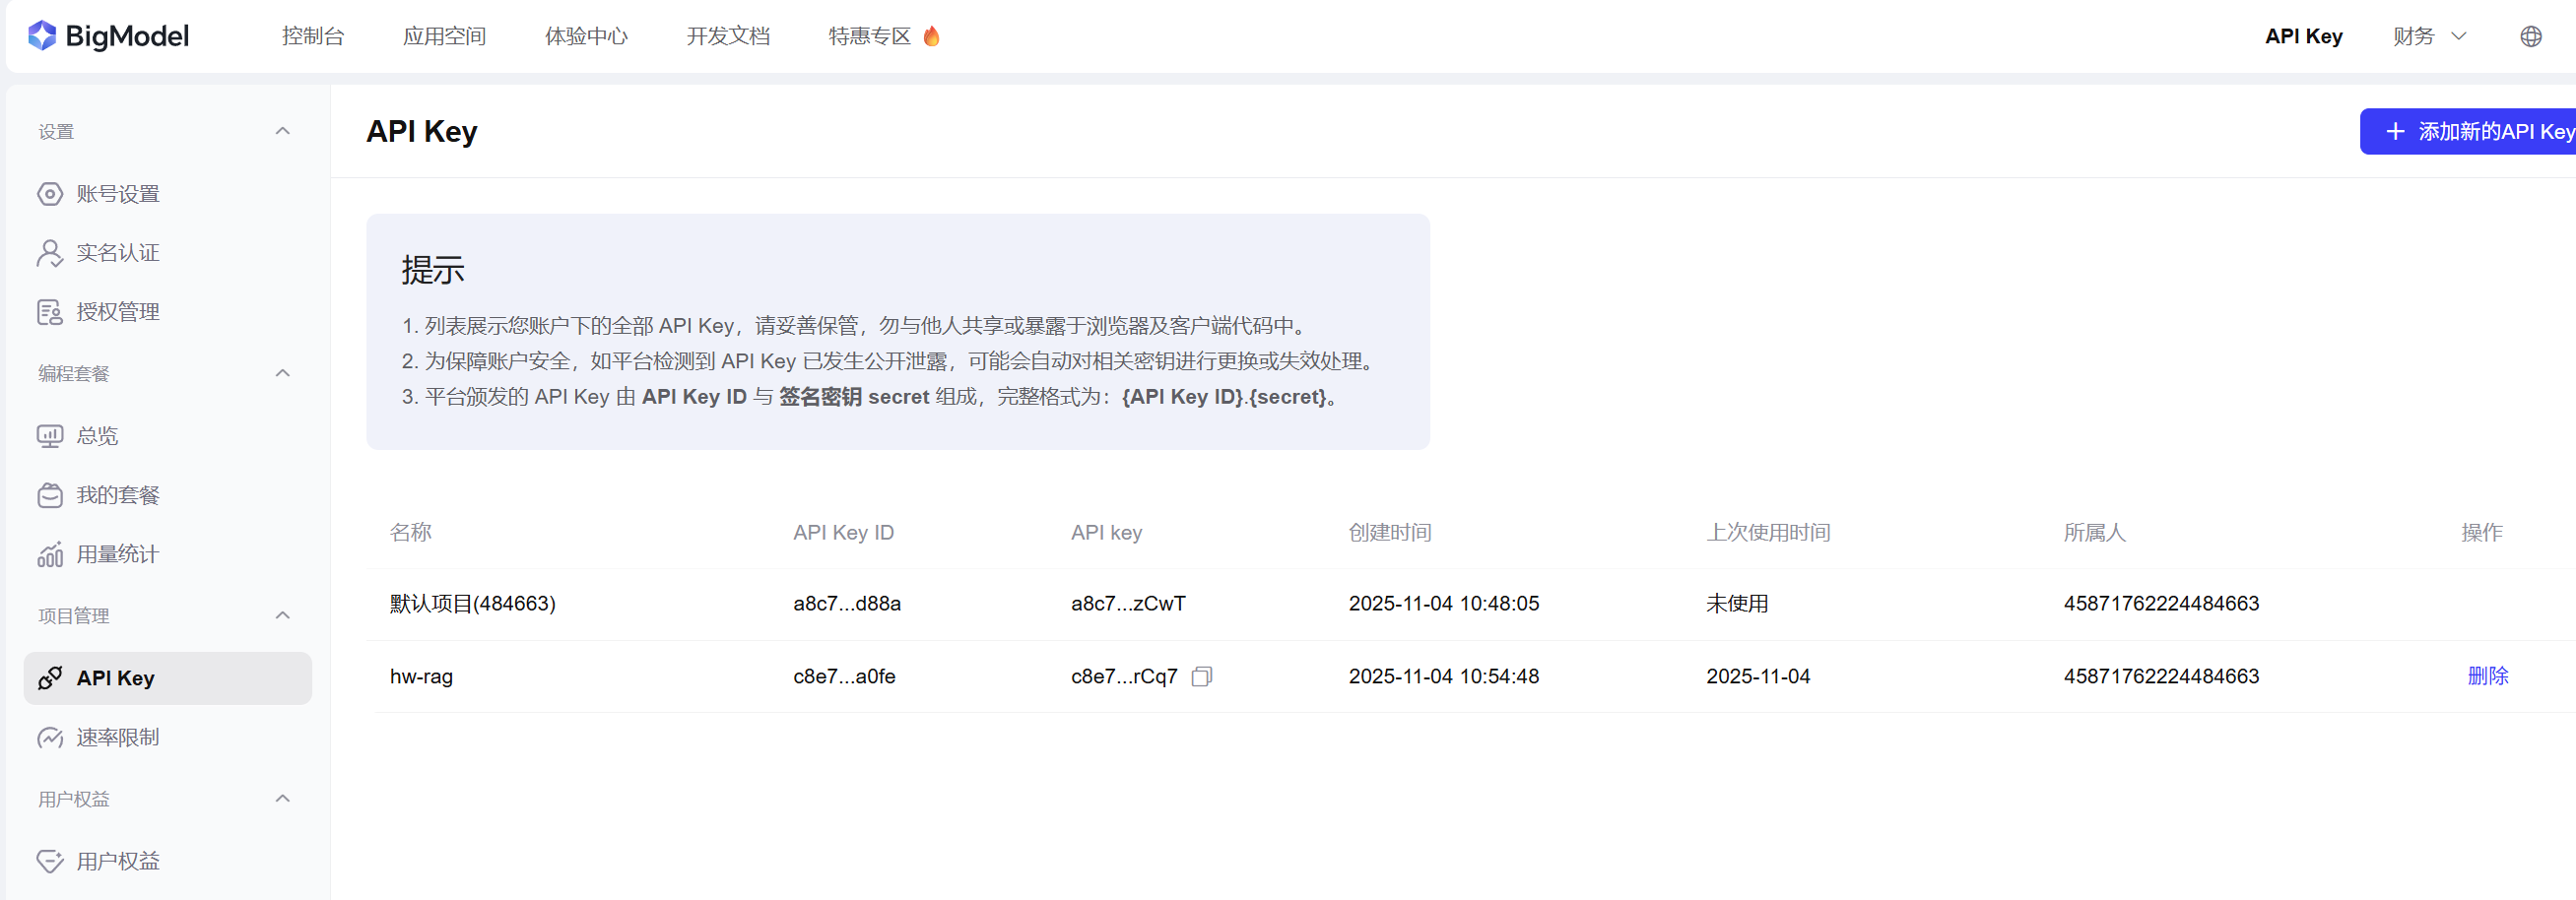
Task: Click the 我的套餐 package icon
Action: point(50,494)
